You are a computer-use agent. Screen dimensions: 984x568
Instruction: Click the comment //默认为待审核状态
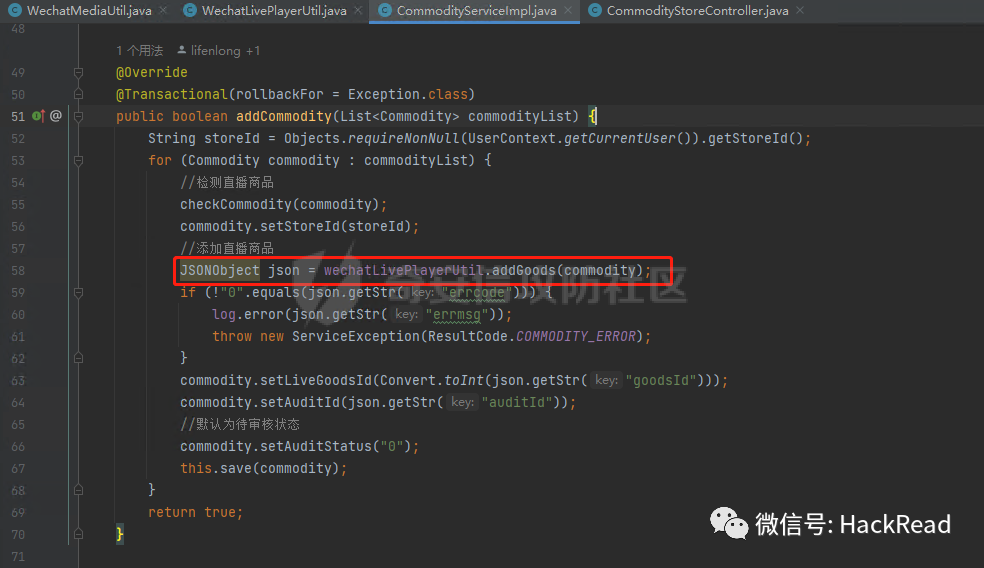[x=240, y=424]
